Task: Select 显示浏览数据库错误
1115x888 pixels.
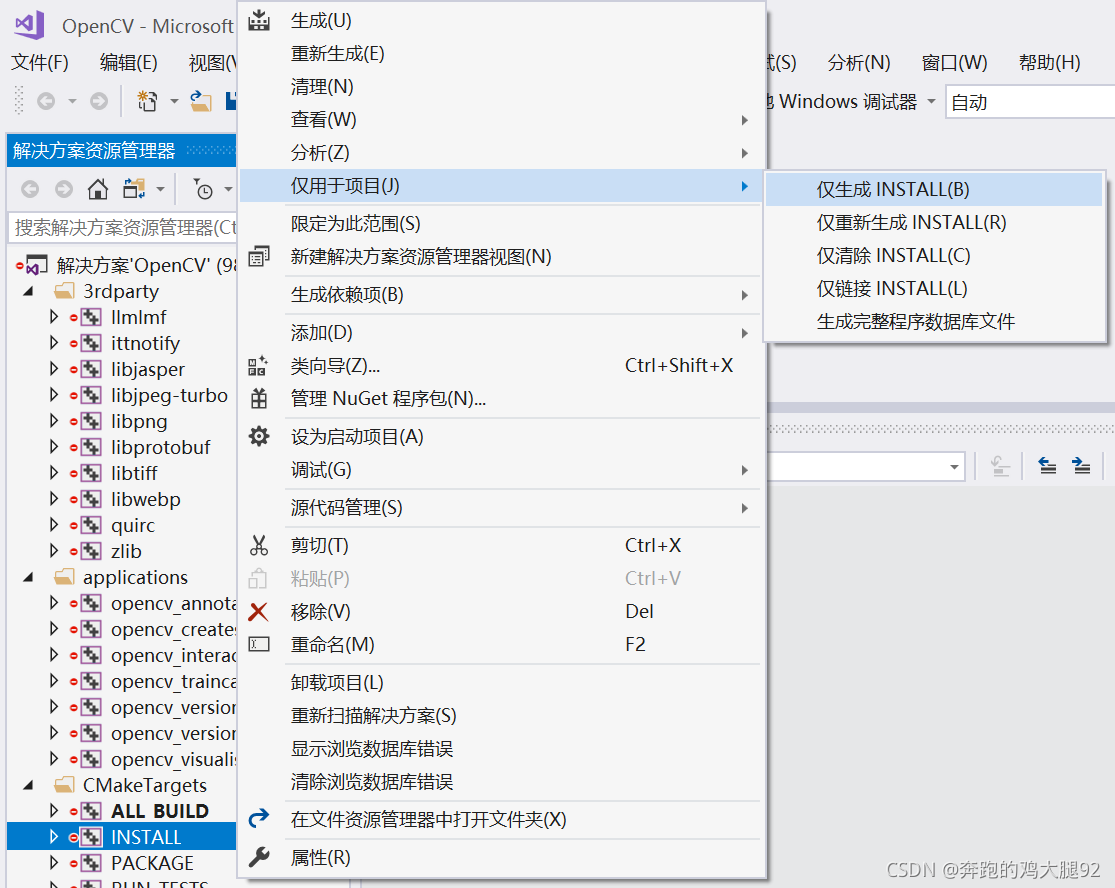Action: tap(501, 749)
